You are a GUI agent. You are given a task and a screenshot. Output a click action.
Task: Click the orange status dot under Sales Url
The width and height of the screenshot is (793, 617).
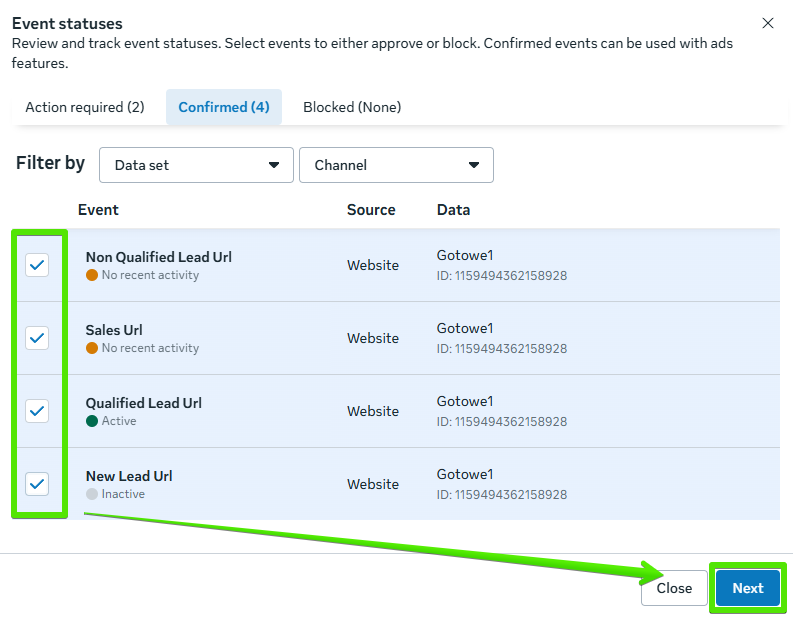92,348
